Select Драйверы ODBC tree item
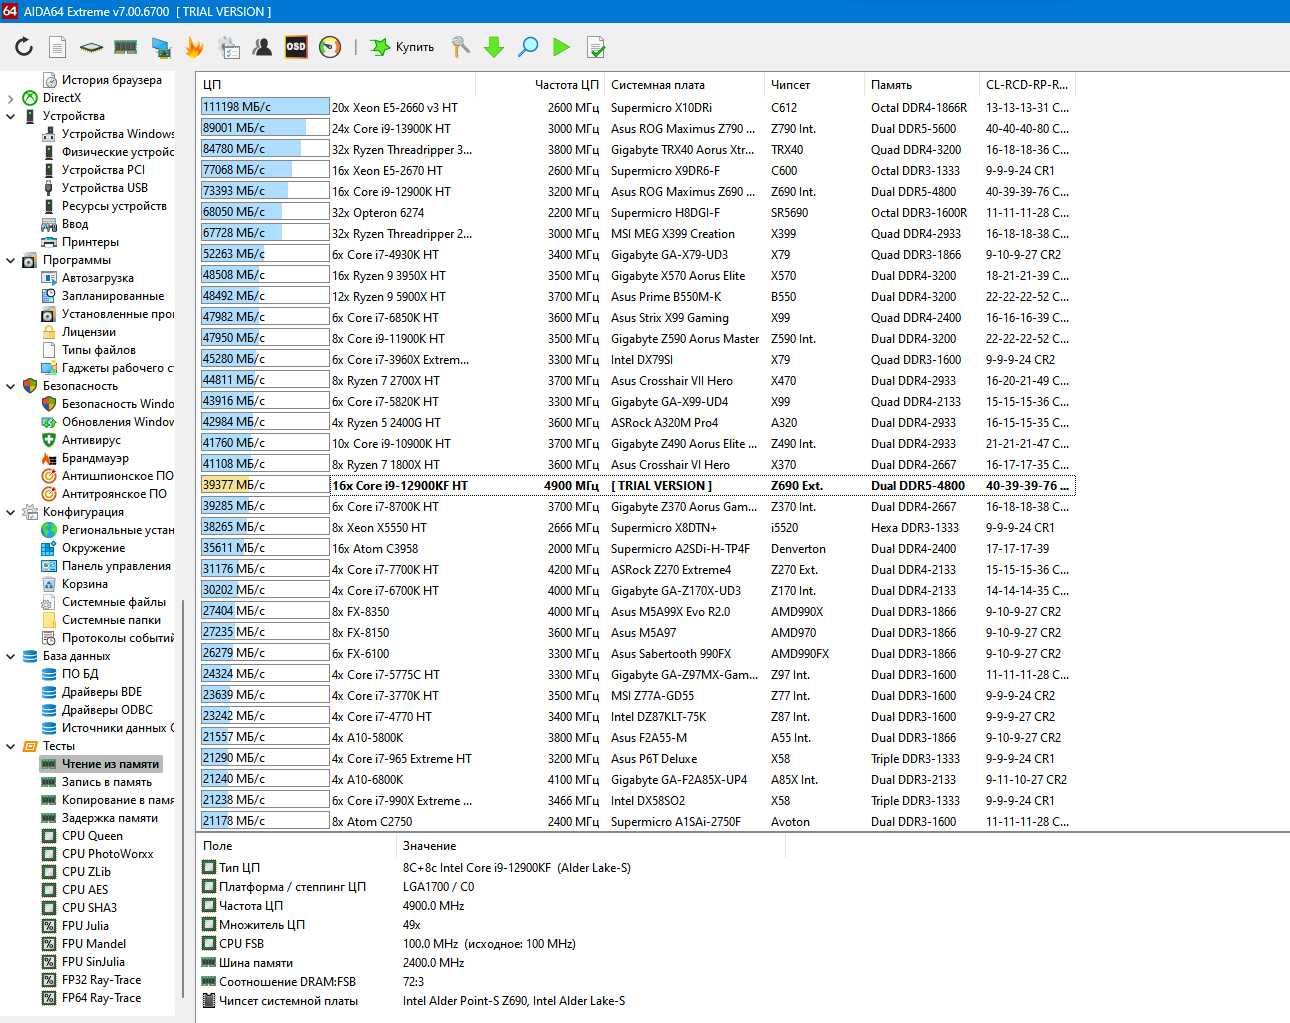Image resolution: width=1290 pixels, height=1023 pixels. pos(107,710)
